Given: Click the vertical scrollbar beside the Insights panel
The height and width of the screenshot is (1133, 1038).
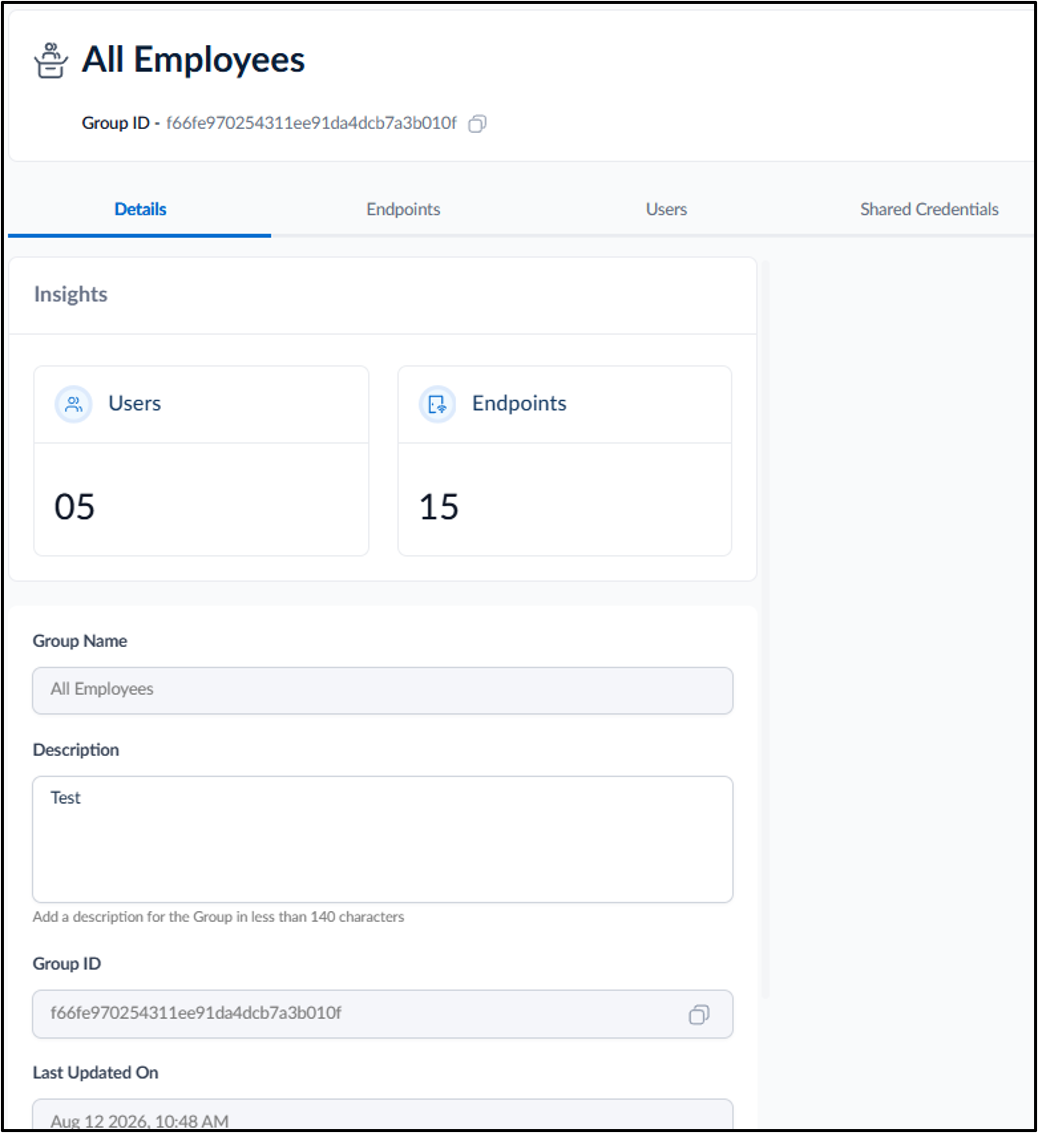Looking at the screenshot, I should 766,629.
